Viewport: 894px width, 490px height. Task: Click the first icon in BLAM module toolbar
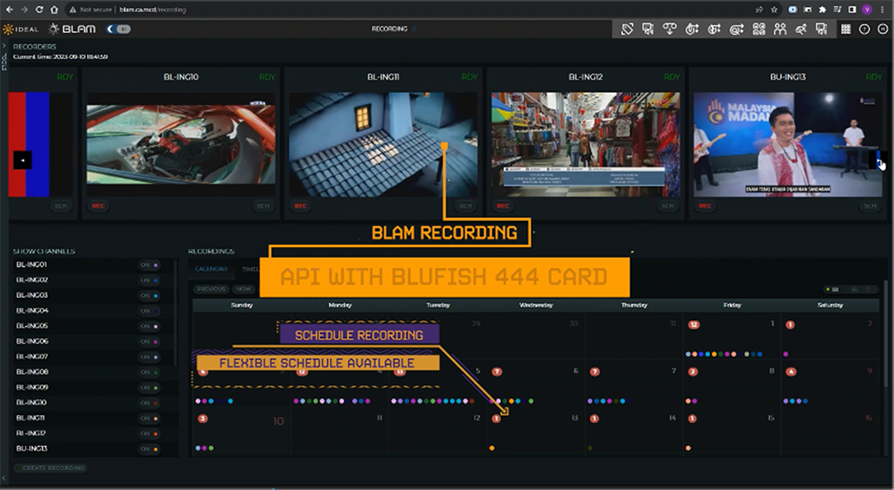[x=627, y=29]
